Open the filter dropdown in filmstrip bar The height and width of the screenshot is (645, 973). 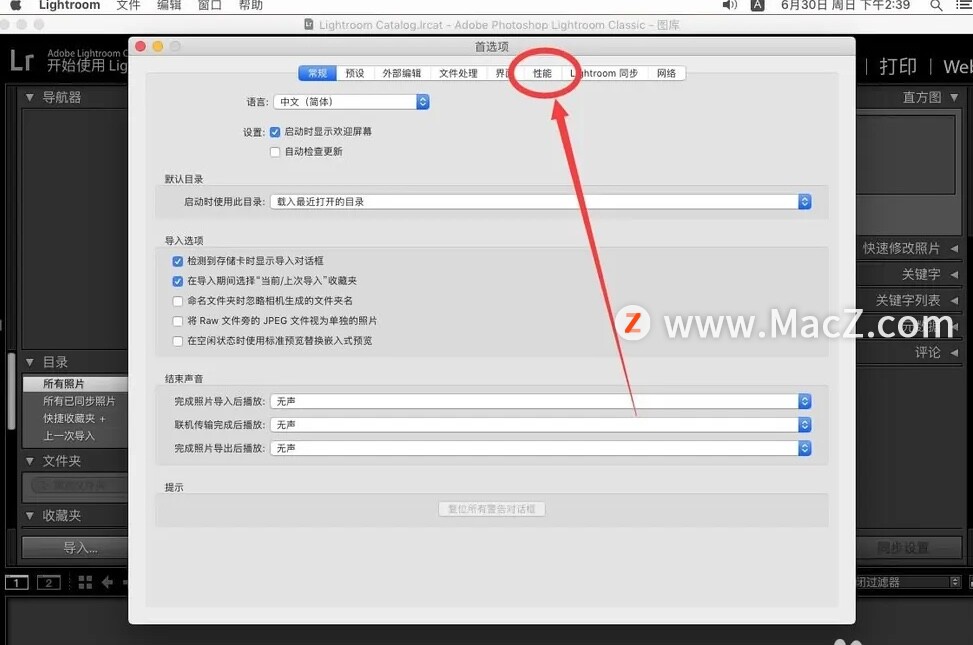[908, 582]
